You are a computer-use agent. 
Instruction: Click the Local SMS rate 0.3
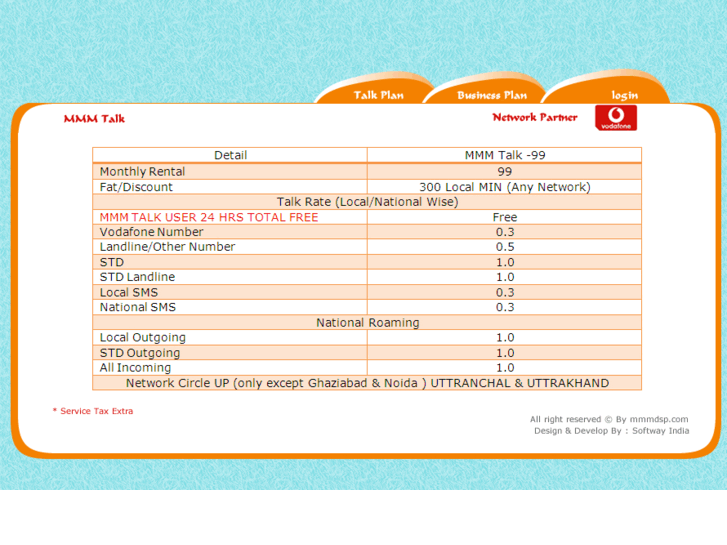click(505, 292)
